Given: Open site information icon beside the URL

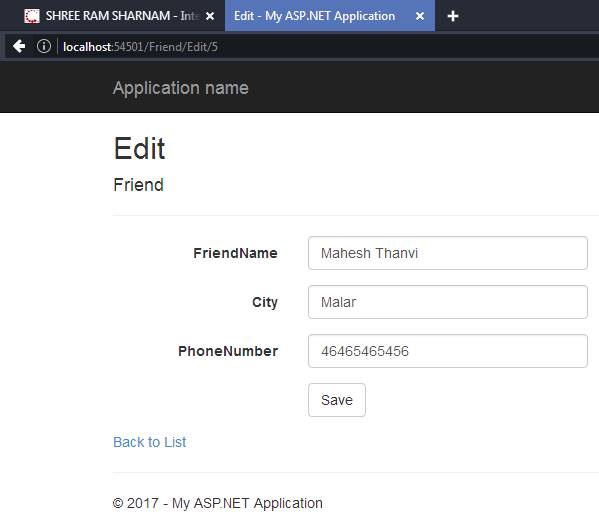Looking at the screenshot, I should point(44,46).
